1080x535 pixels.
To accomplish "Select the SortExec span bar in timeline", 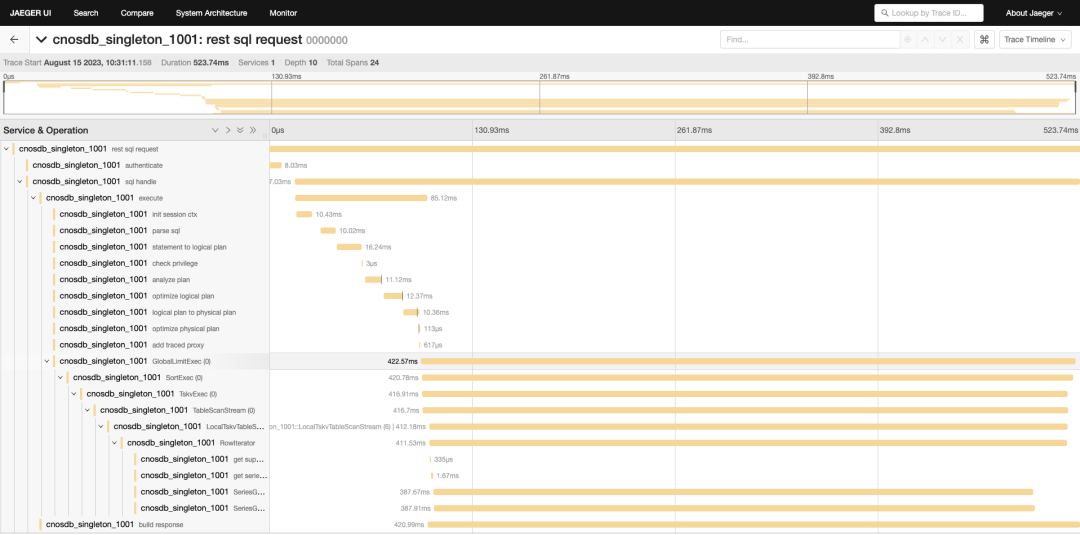I will coord(747,377).
